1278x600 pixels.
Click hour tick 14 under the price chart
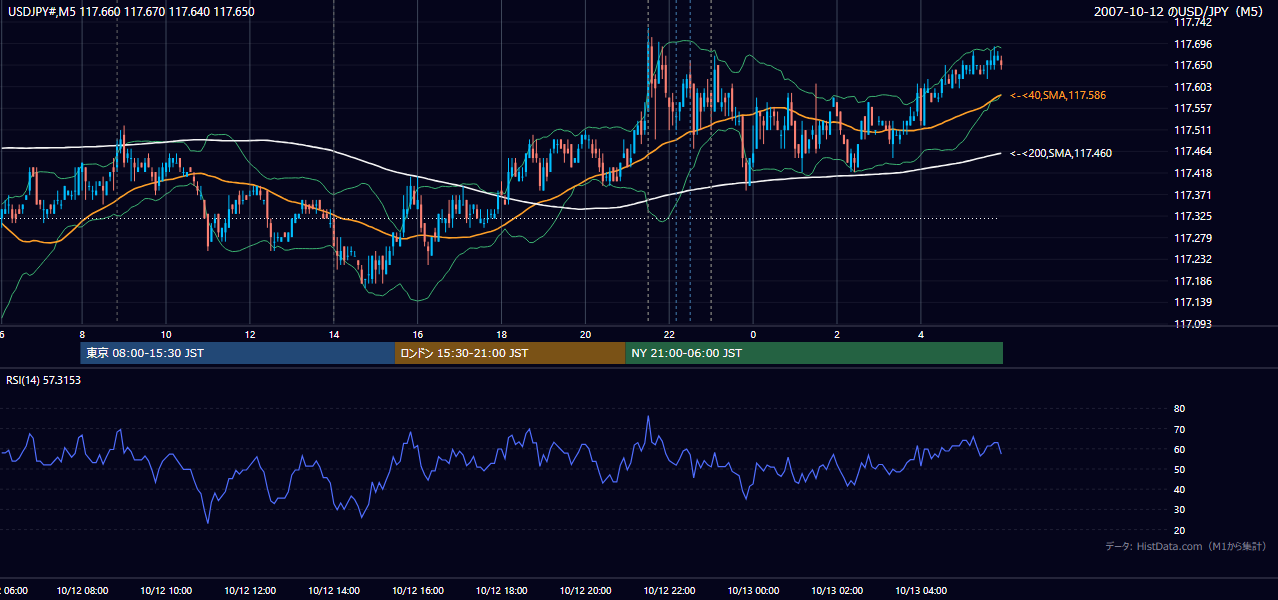click(334, 334)
